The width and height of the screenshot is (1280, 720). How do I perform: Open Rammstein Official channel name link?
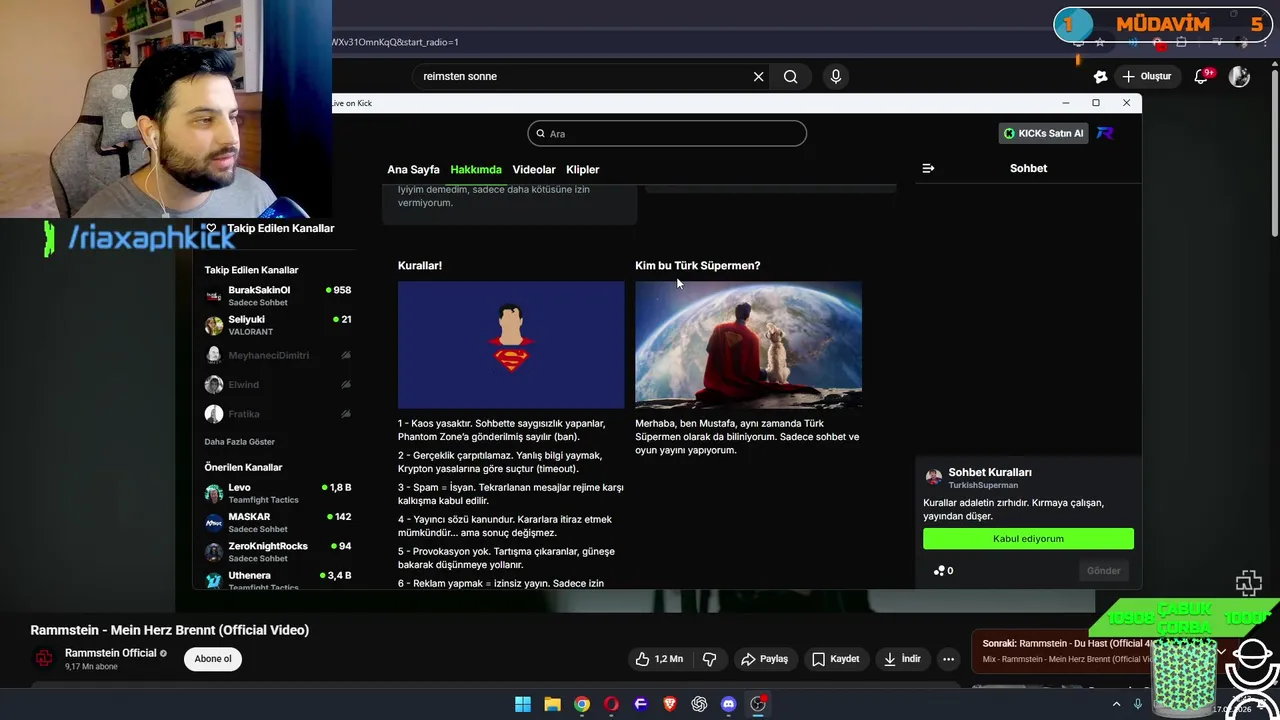[110, 653]
